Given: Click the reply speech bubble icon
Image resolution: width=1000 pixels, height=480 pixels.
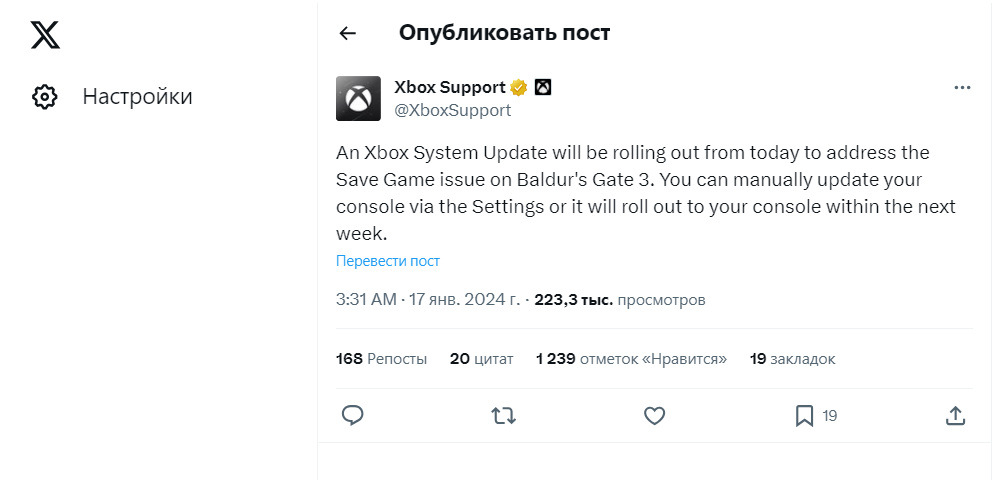Looking at the screenshot, I should pos(352,415).
